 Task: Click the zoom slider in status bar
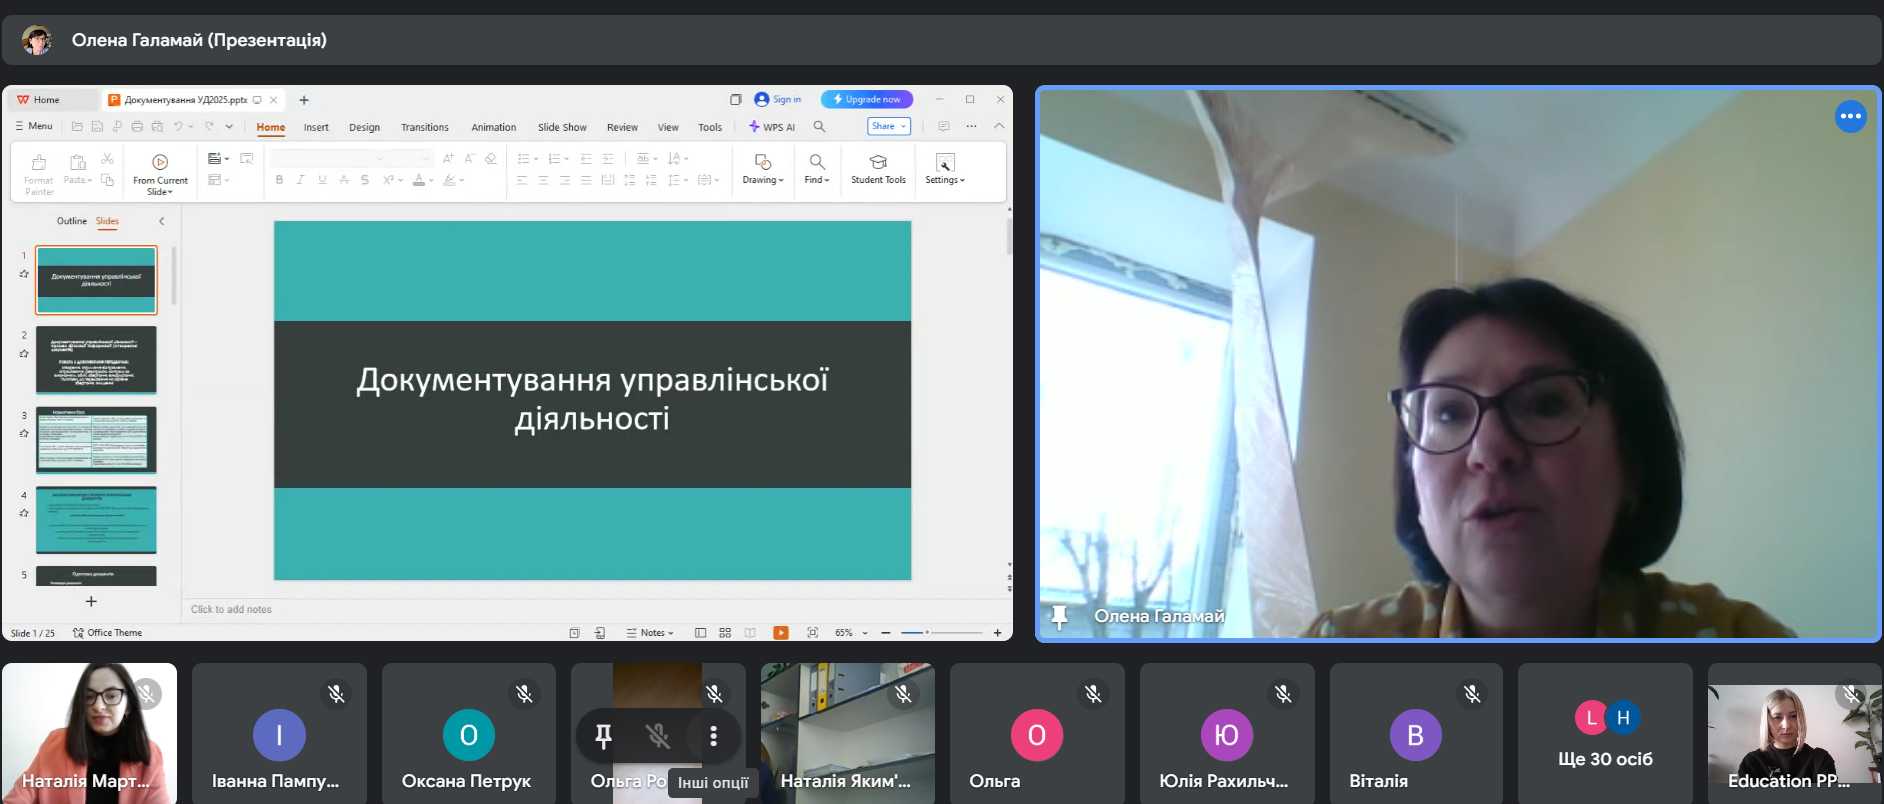point(941,633)
